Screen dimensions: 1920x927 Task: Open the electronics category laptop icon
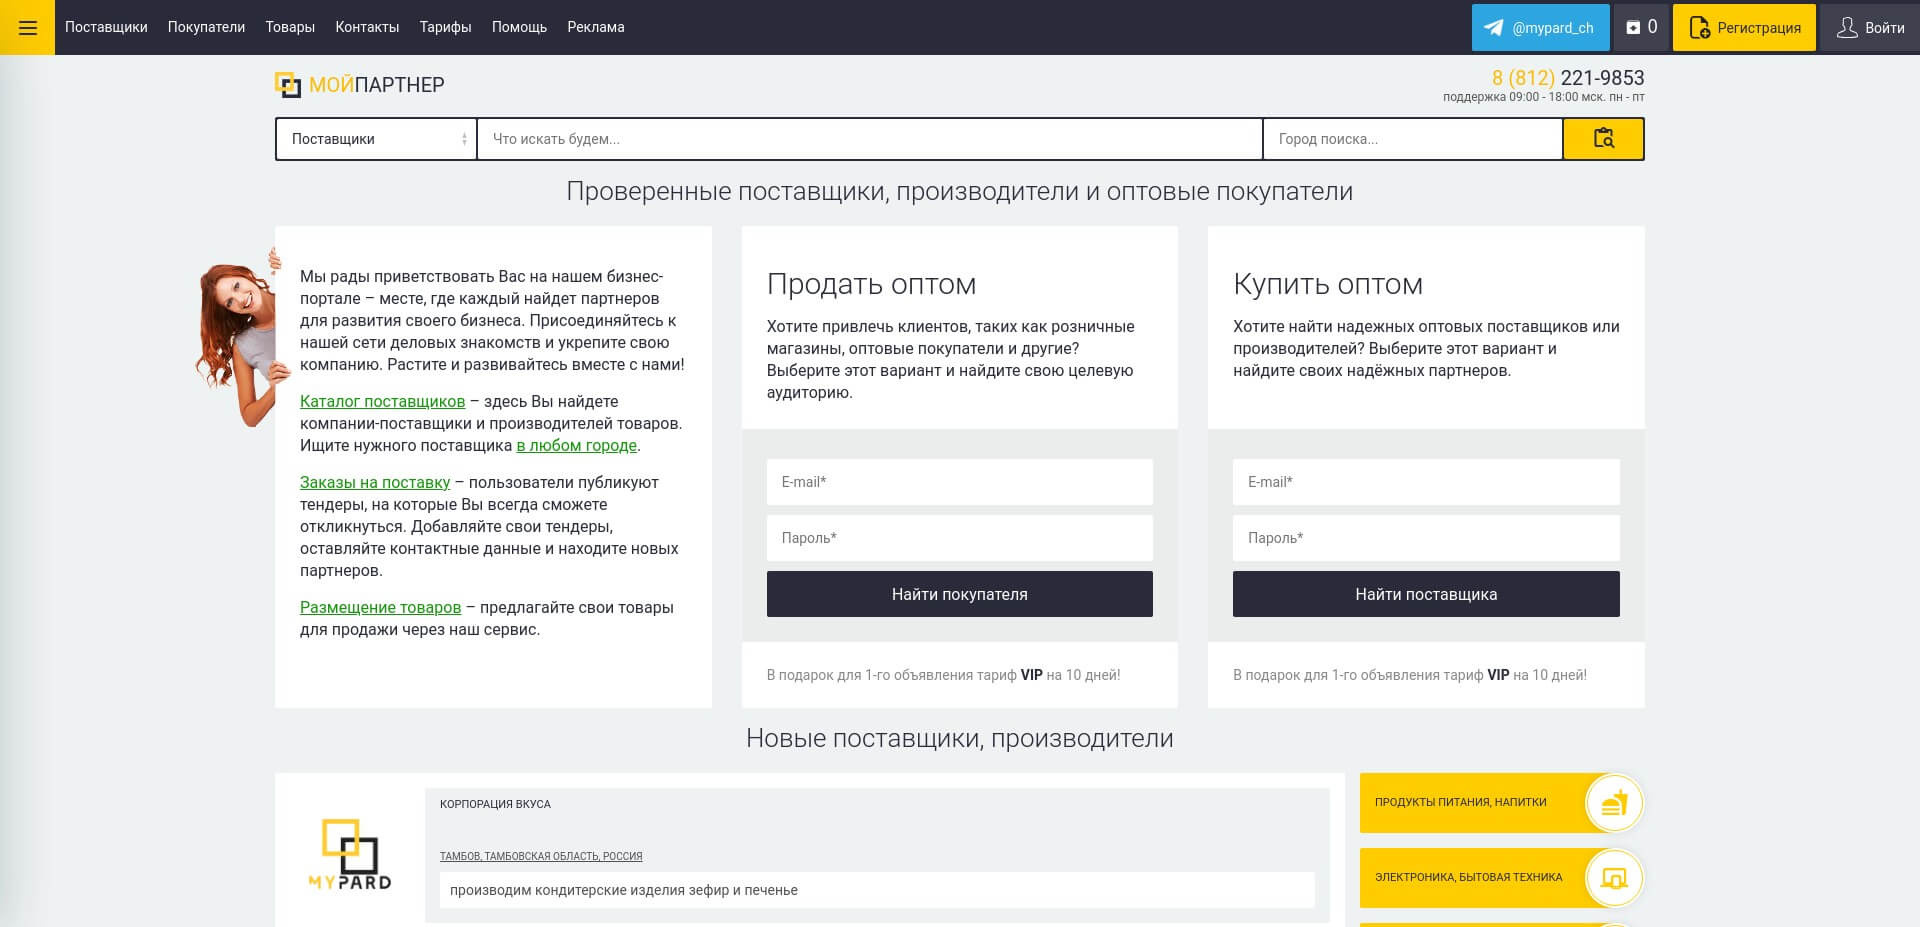1614,878
